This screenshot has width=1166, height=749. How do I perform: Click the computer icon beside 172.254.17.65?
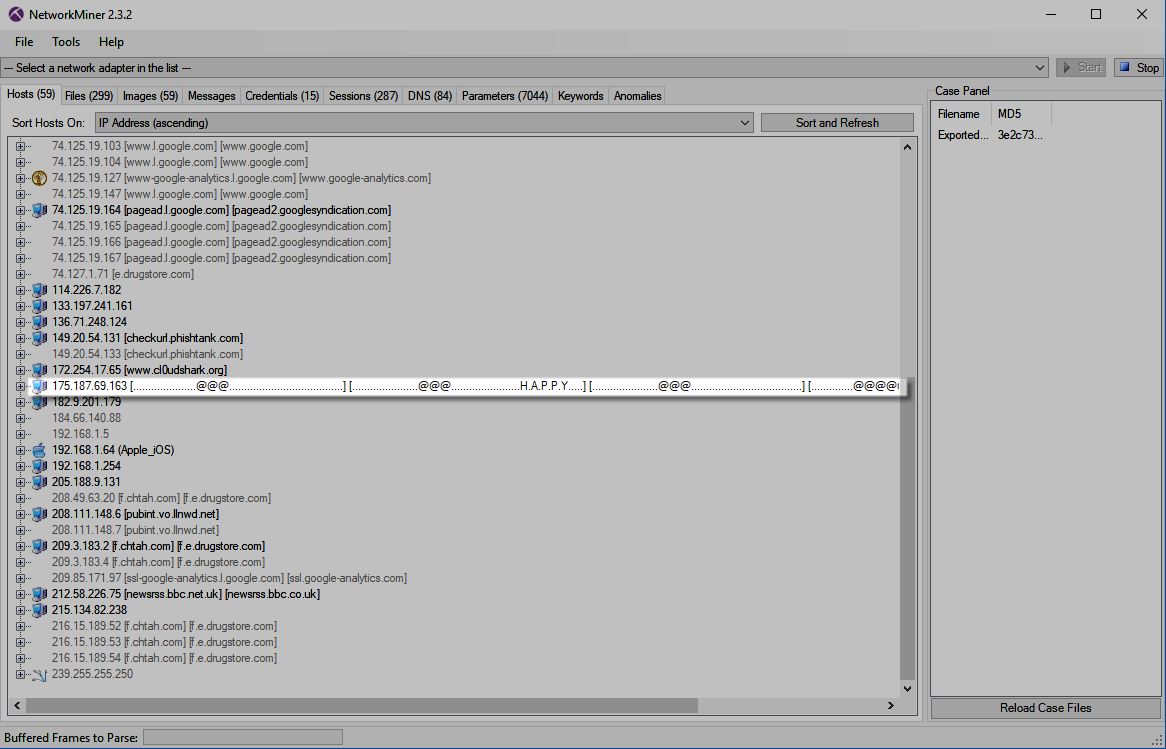[x=39, y=370]
